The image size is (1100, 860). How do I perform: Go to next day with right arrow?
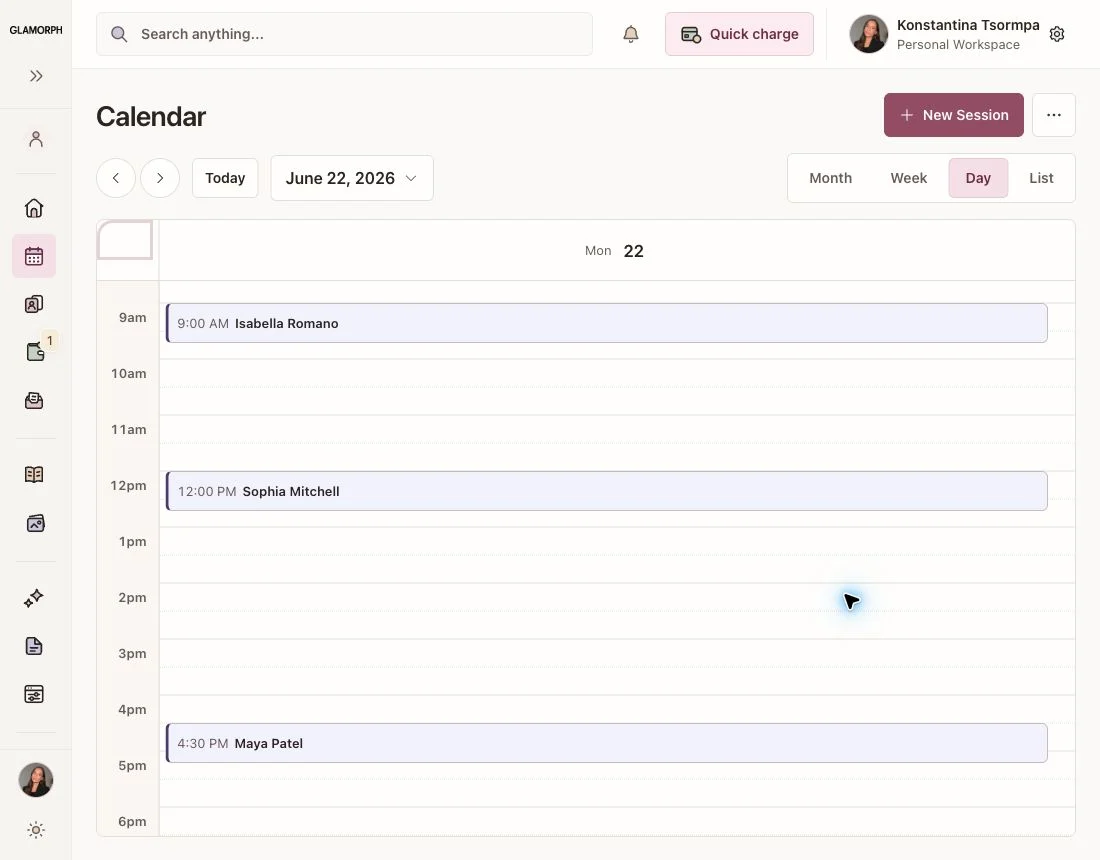coord(160,178)
